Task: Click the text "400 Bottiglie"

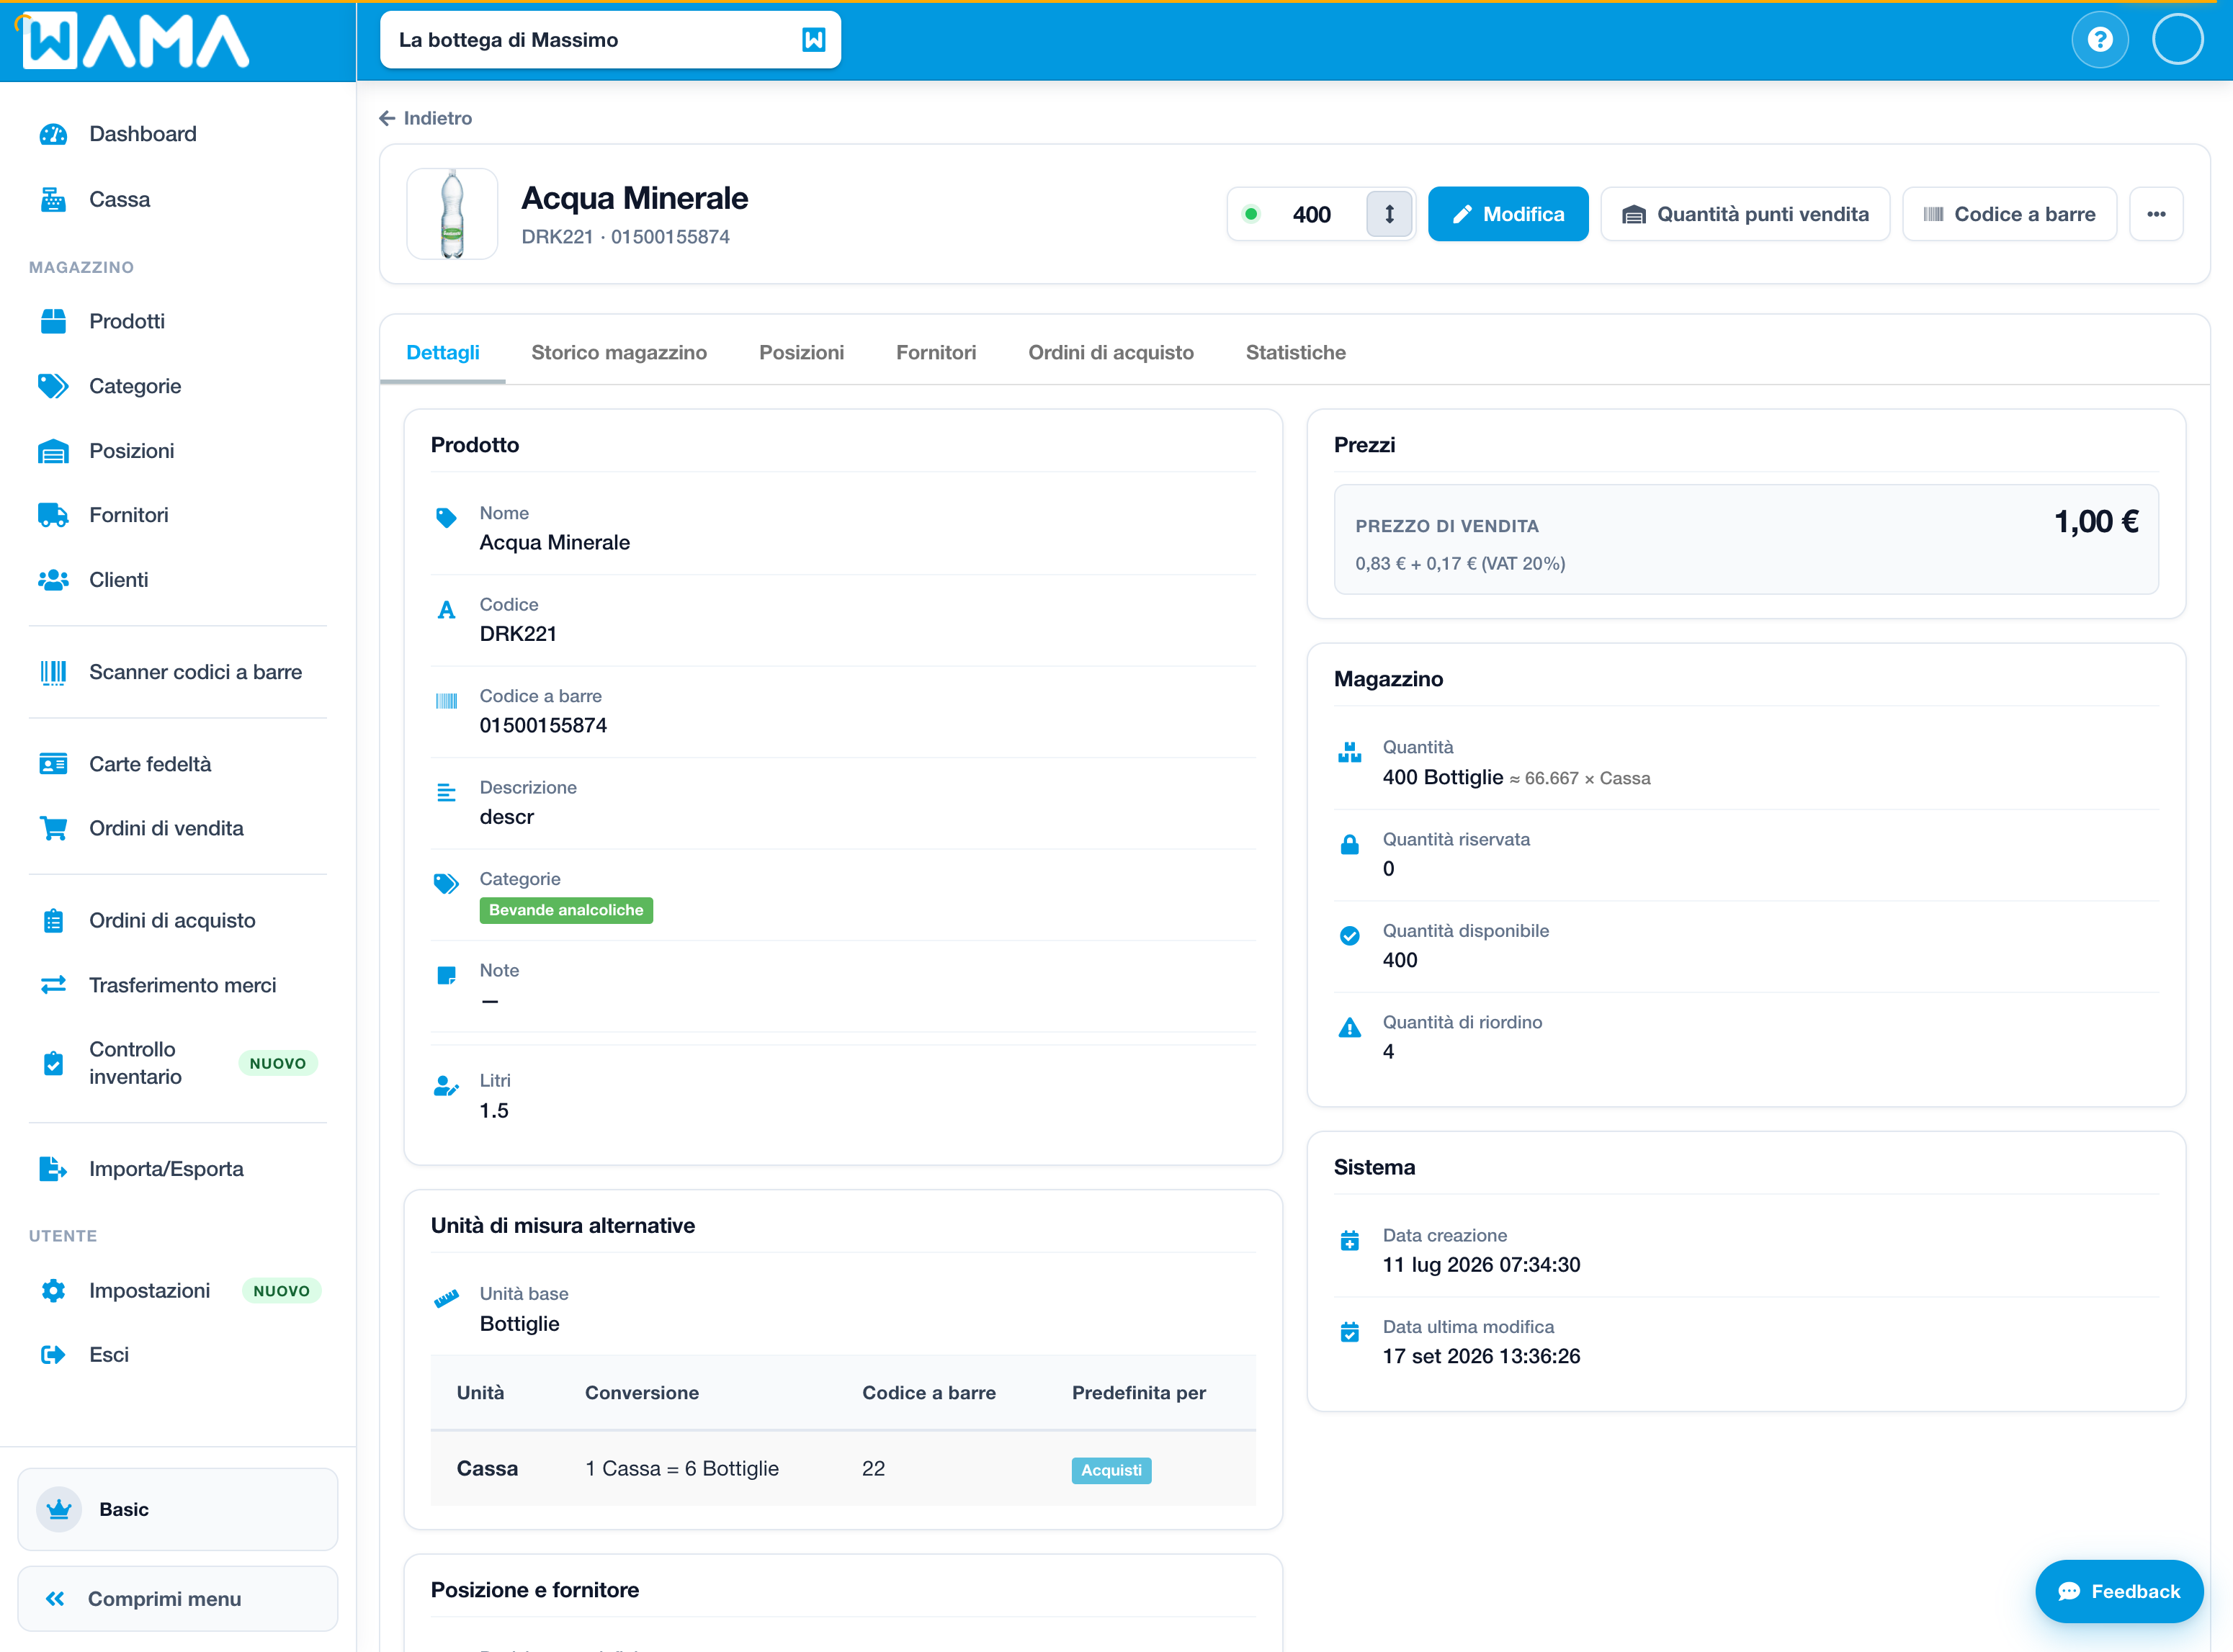Action: 1443,777
